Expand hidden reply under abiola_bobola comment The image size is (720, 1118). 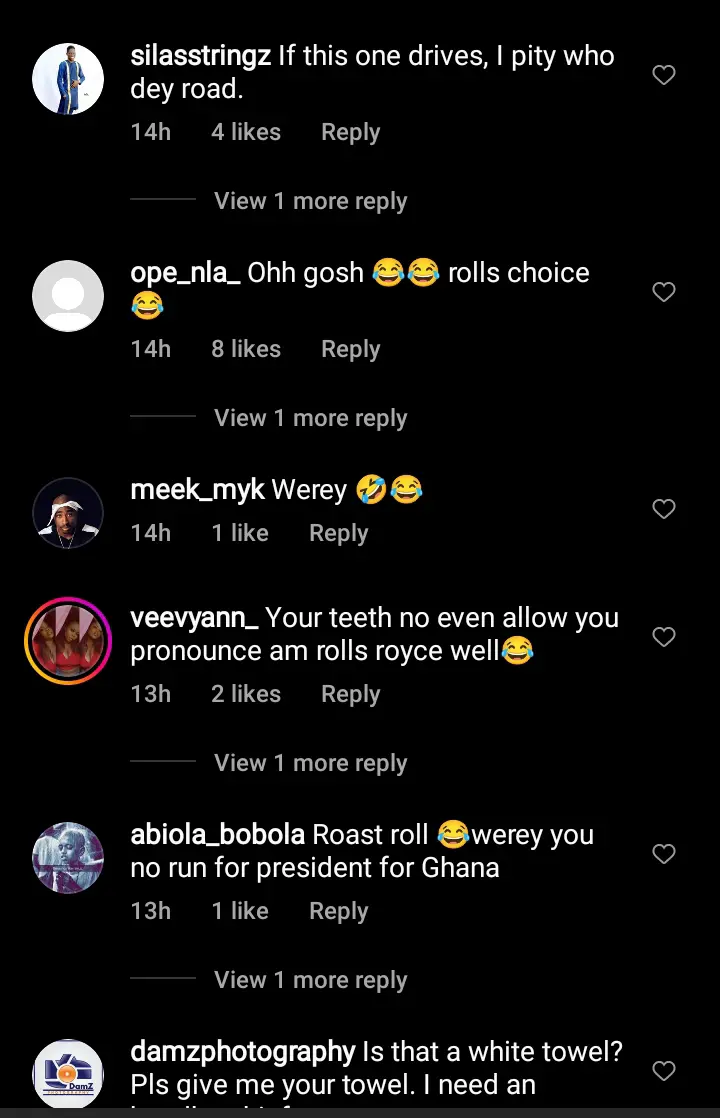click(310, 980)
